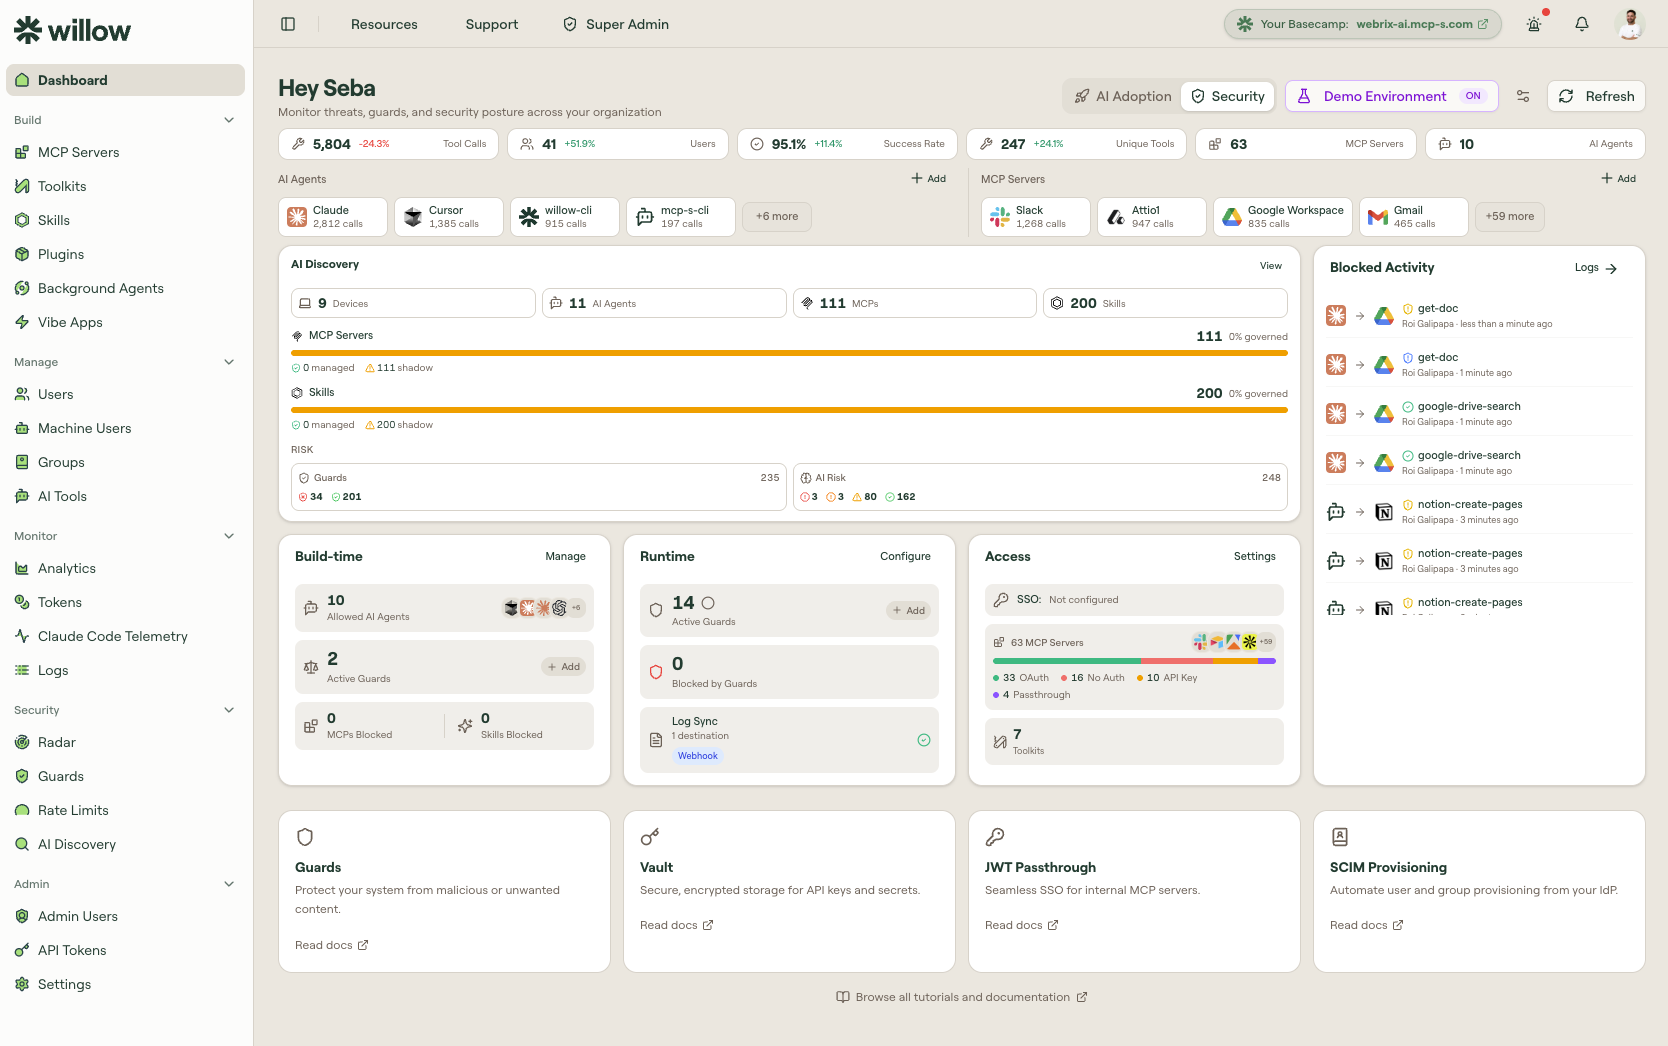Screen dimensions: 1668x1046
Task: Open Settings in Access card
Action: tap(1255, 556)
